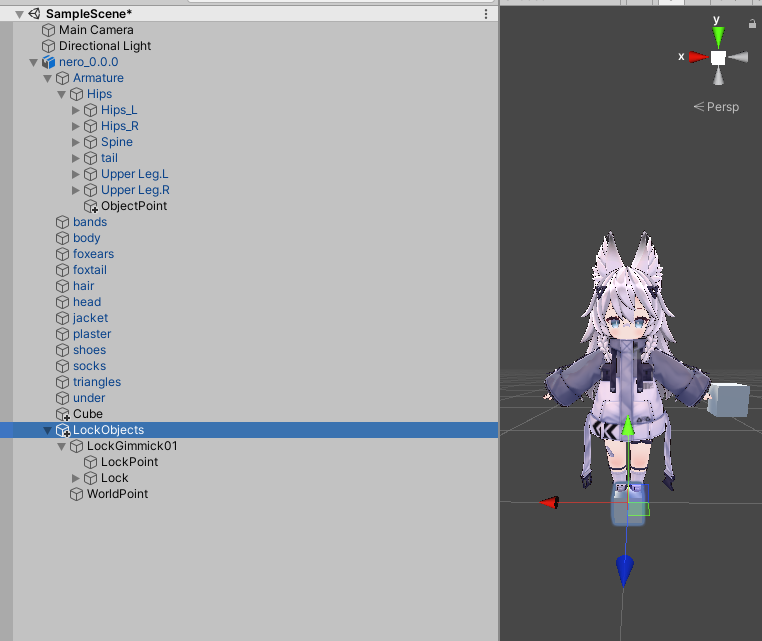Click the cube icon next to foxtail
762x641 pixels.
[x=62, y=270]
